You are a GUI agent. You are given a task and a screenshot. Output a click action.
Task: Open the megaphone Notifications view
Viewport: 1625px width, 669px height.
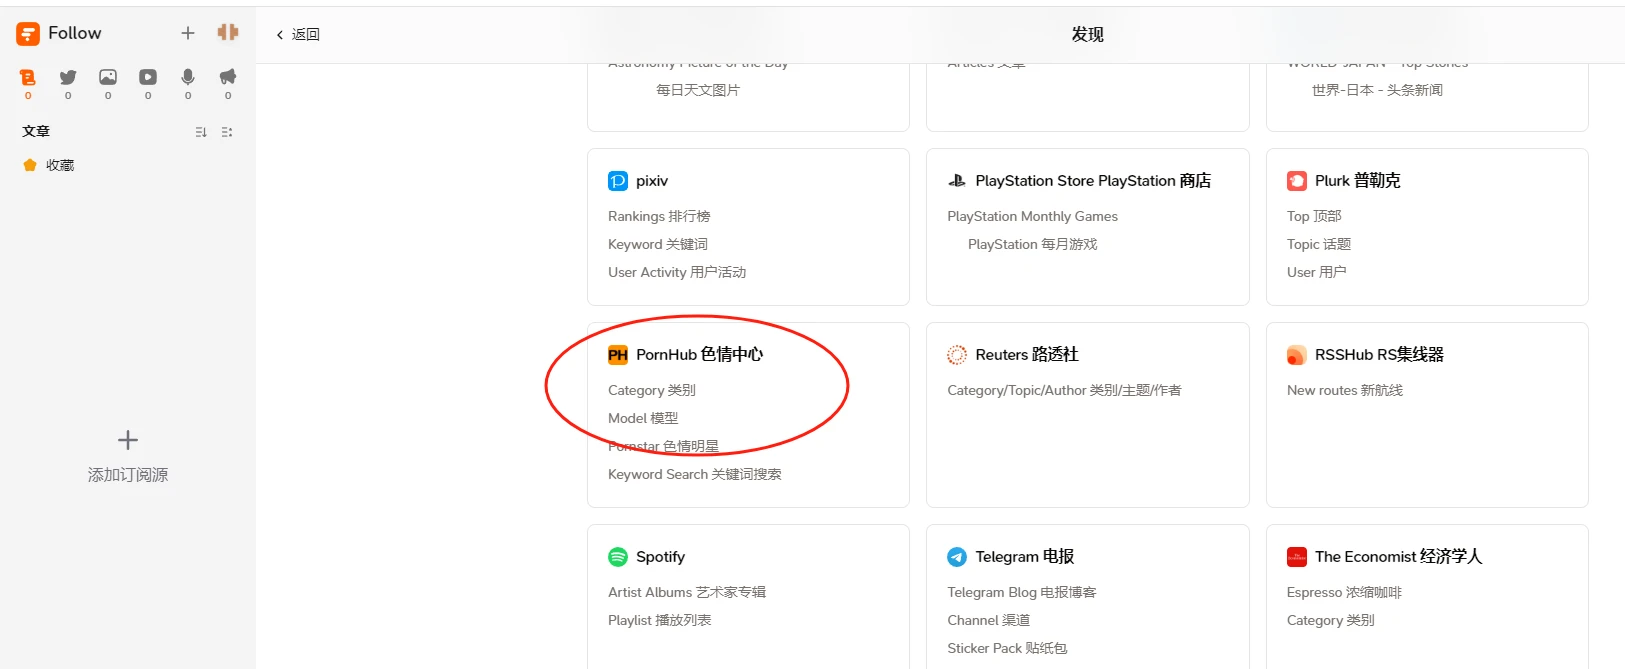click(228, 78)
